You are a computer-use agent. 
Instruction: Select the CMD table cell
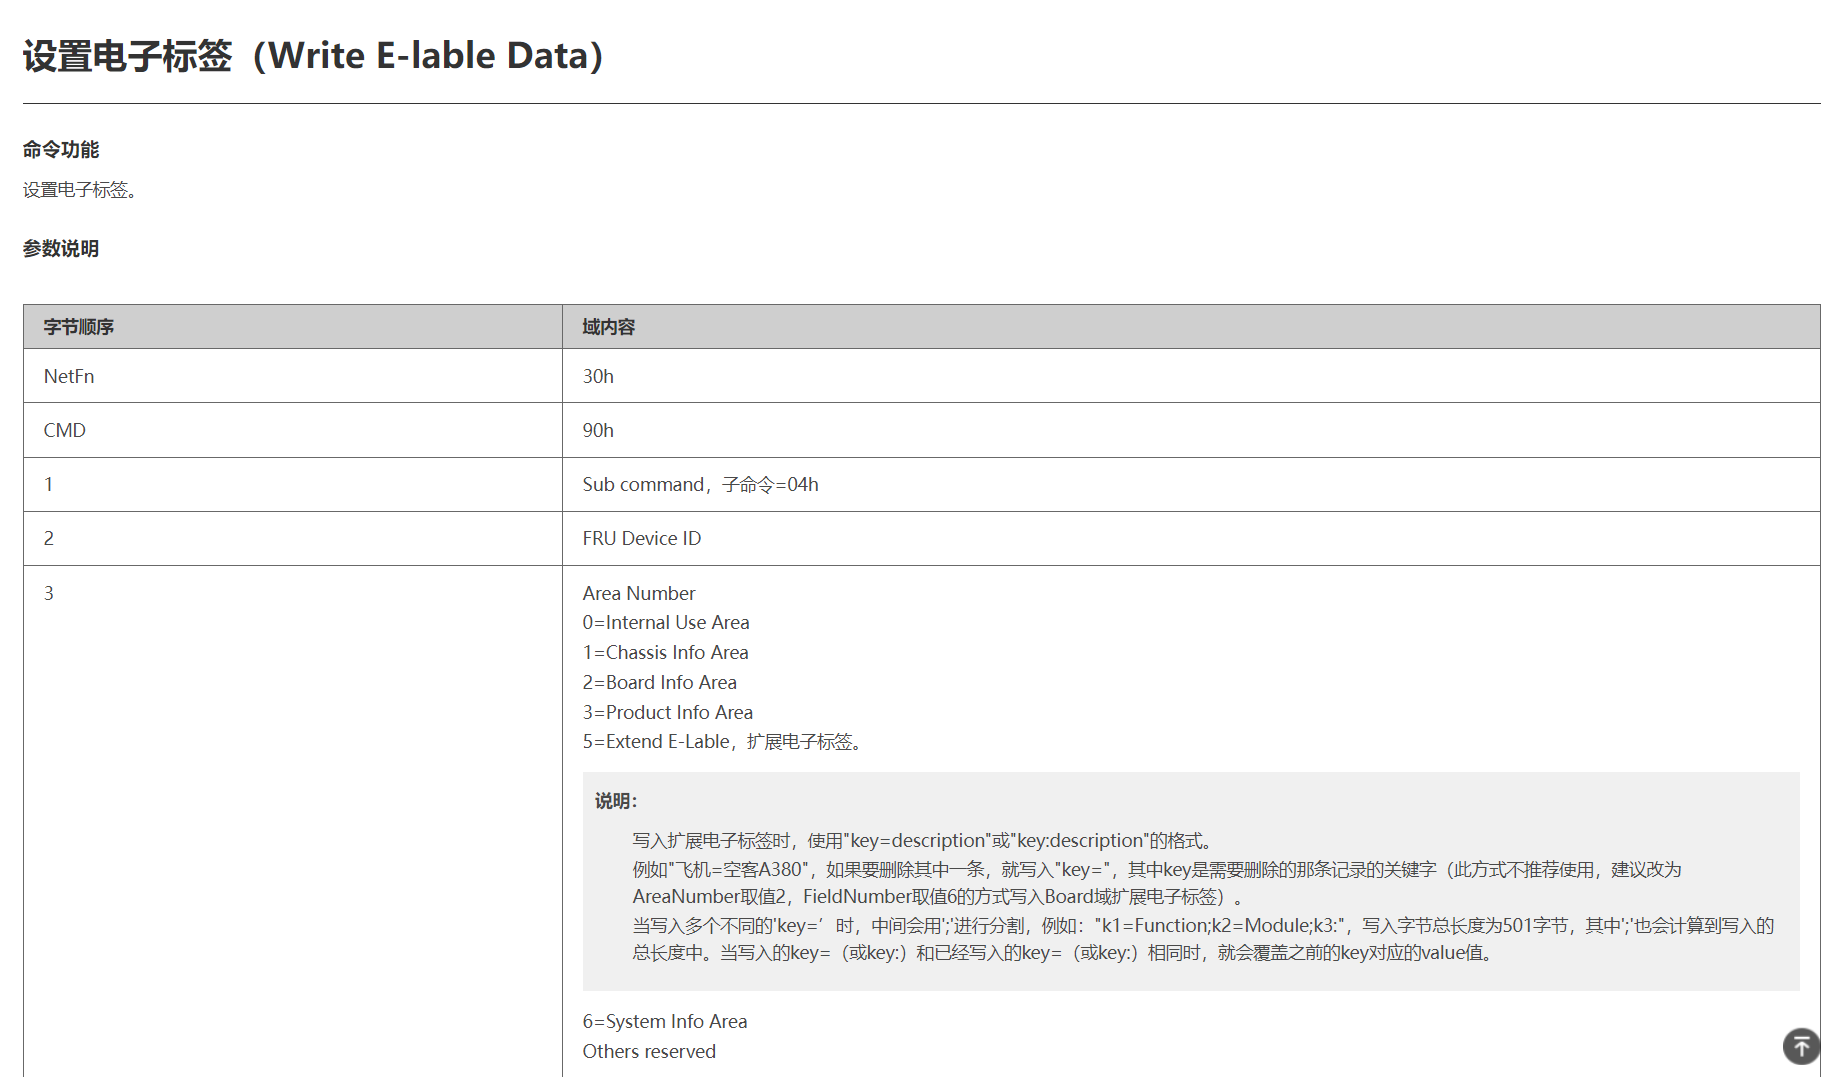click(x=65, y=430)
